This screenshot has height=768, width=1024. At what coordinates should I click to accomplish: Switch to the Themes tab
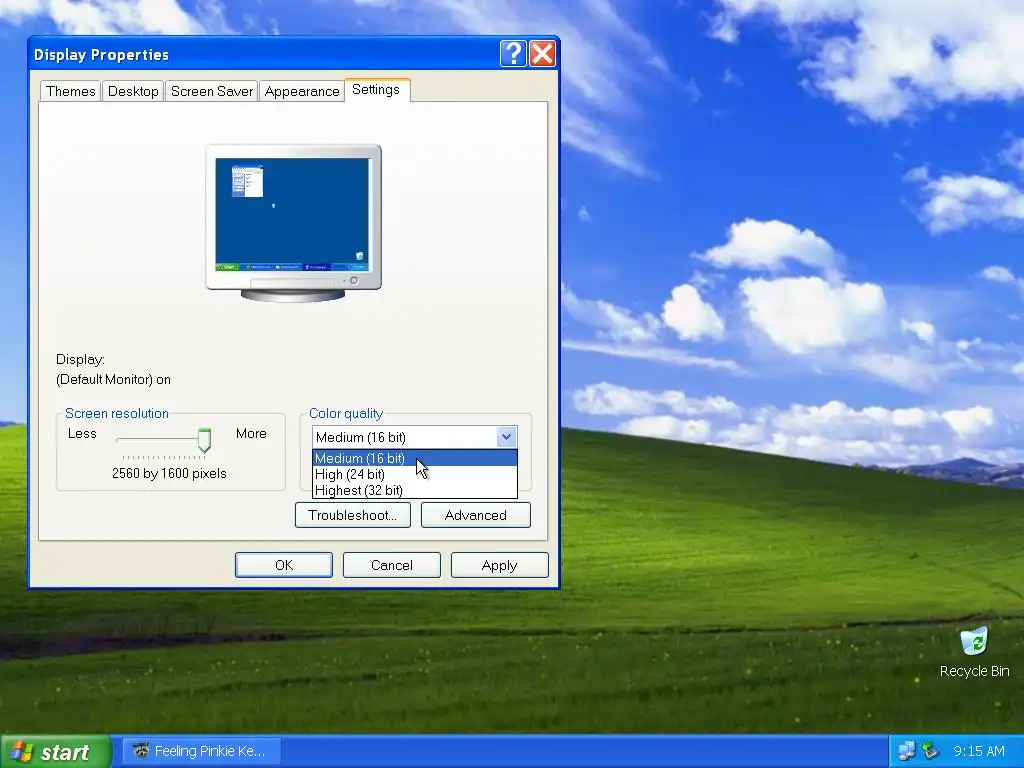[x=71, y=91]
